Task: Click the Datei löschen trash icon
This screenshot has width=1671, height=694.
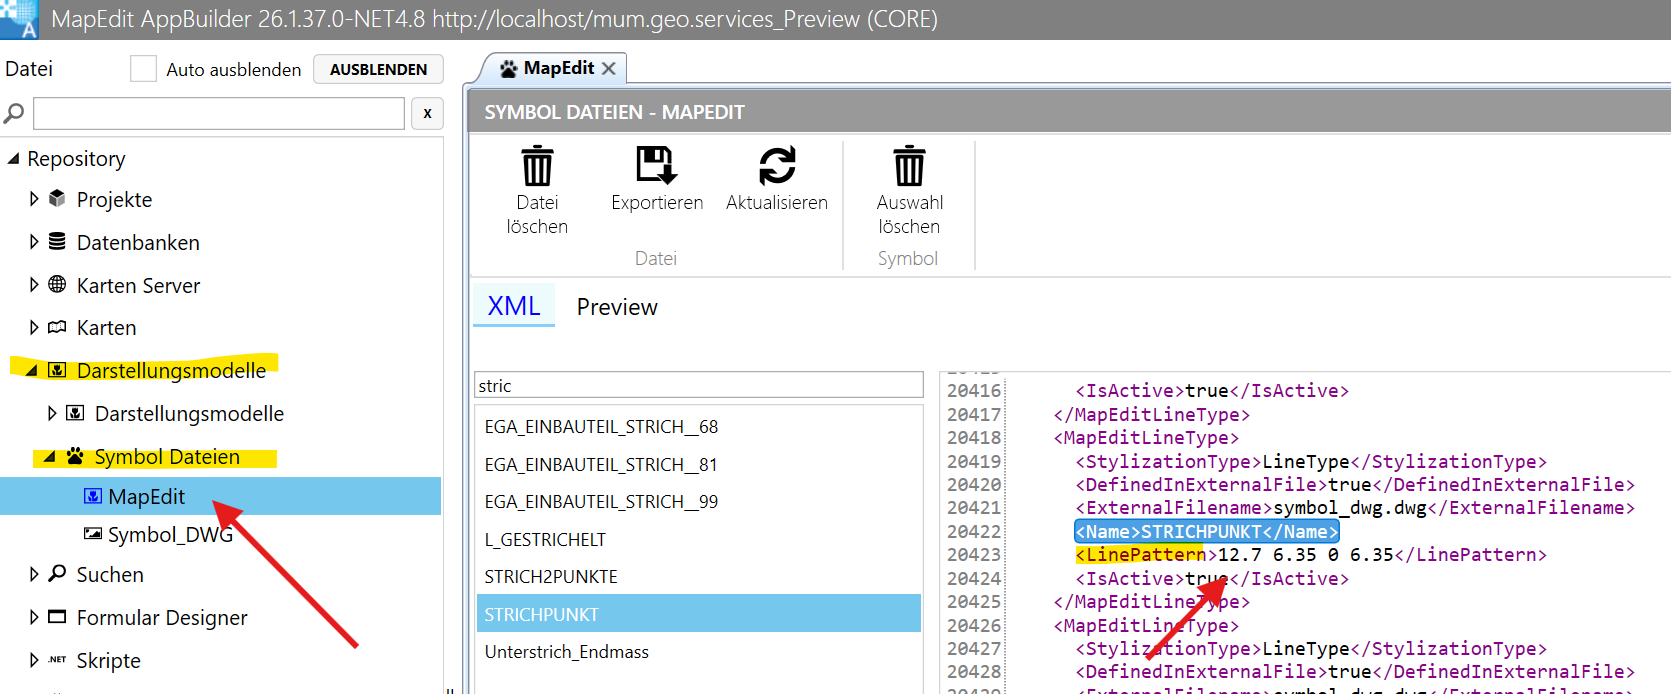Action: (537, 166)
